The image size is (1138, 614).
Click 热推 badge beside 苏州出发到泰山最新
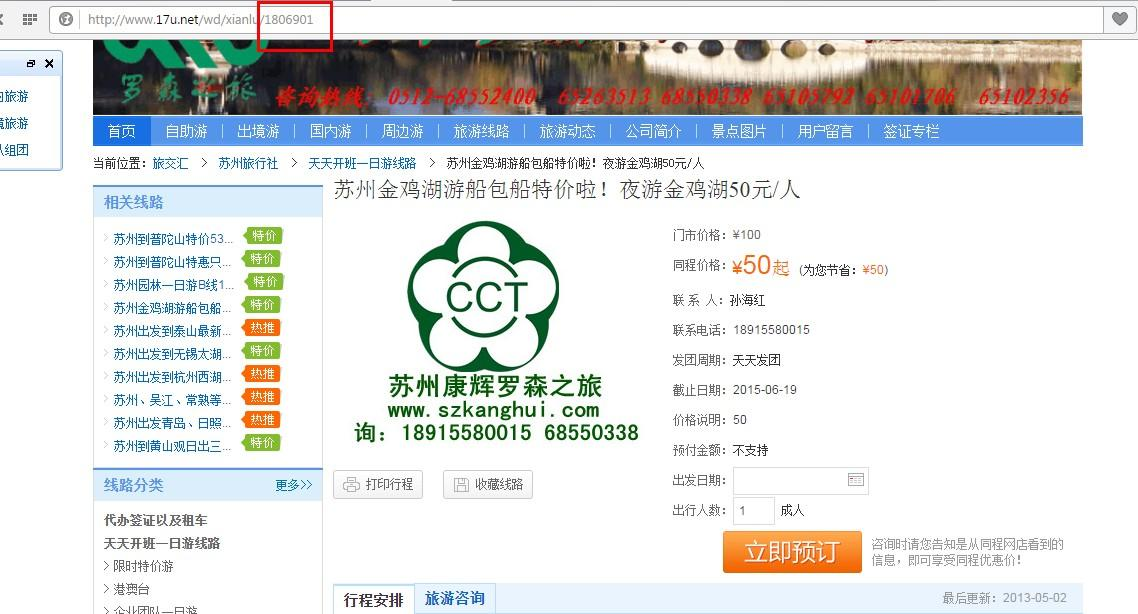click(262, 328)
